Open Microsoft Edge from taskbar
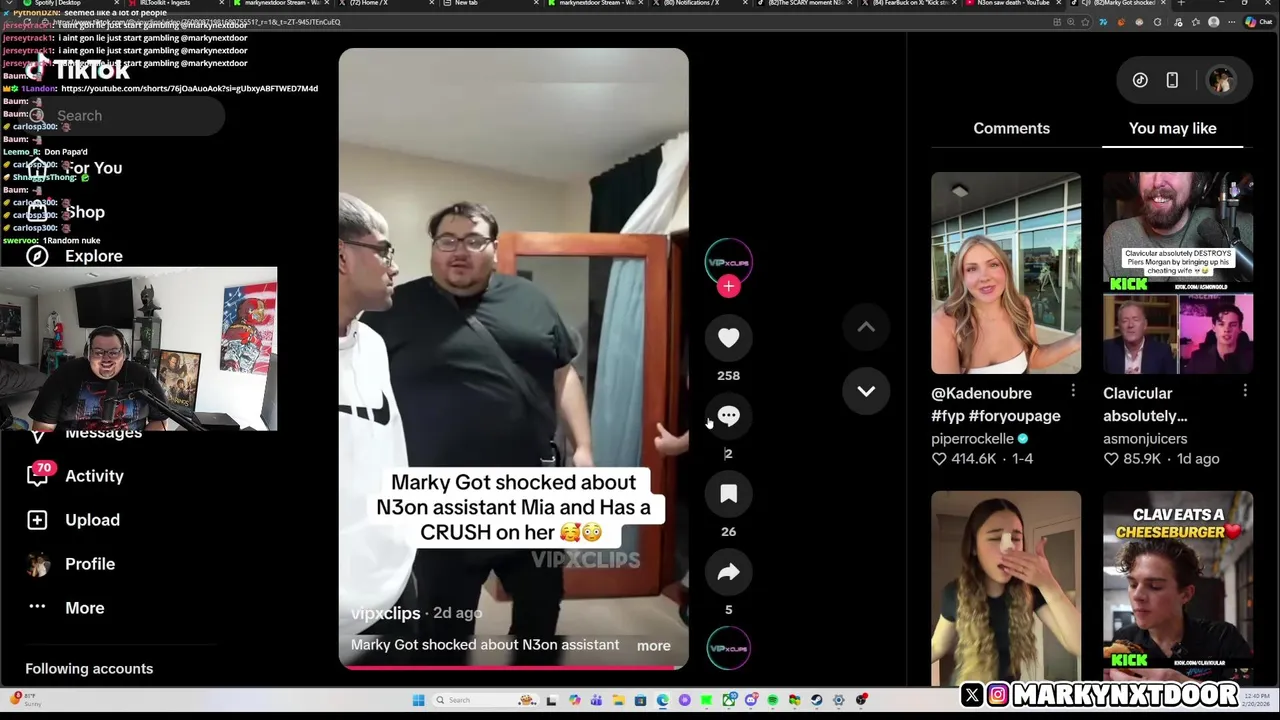 pos(662,700)
